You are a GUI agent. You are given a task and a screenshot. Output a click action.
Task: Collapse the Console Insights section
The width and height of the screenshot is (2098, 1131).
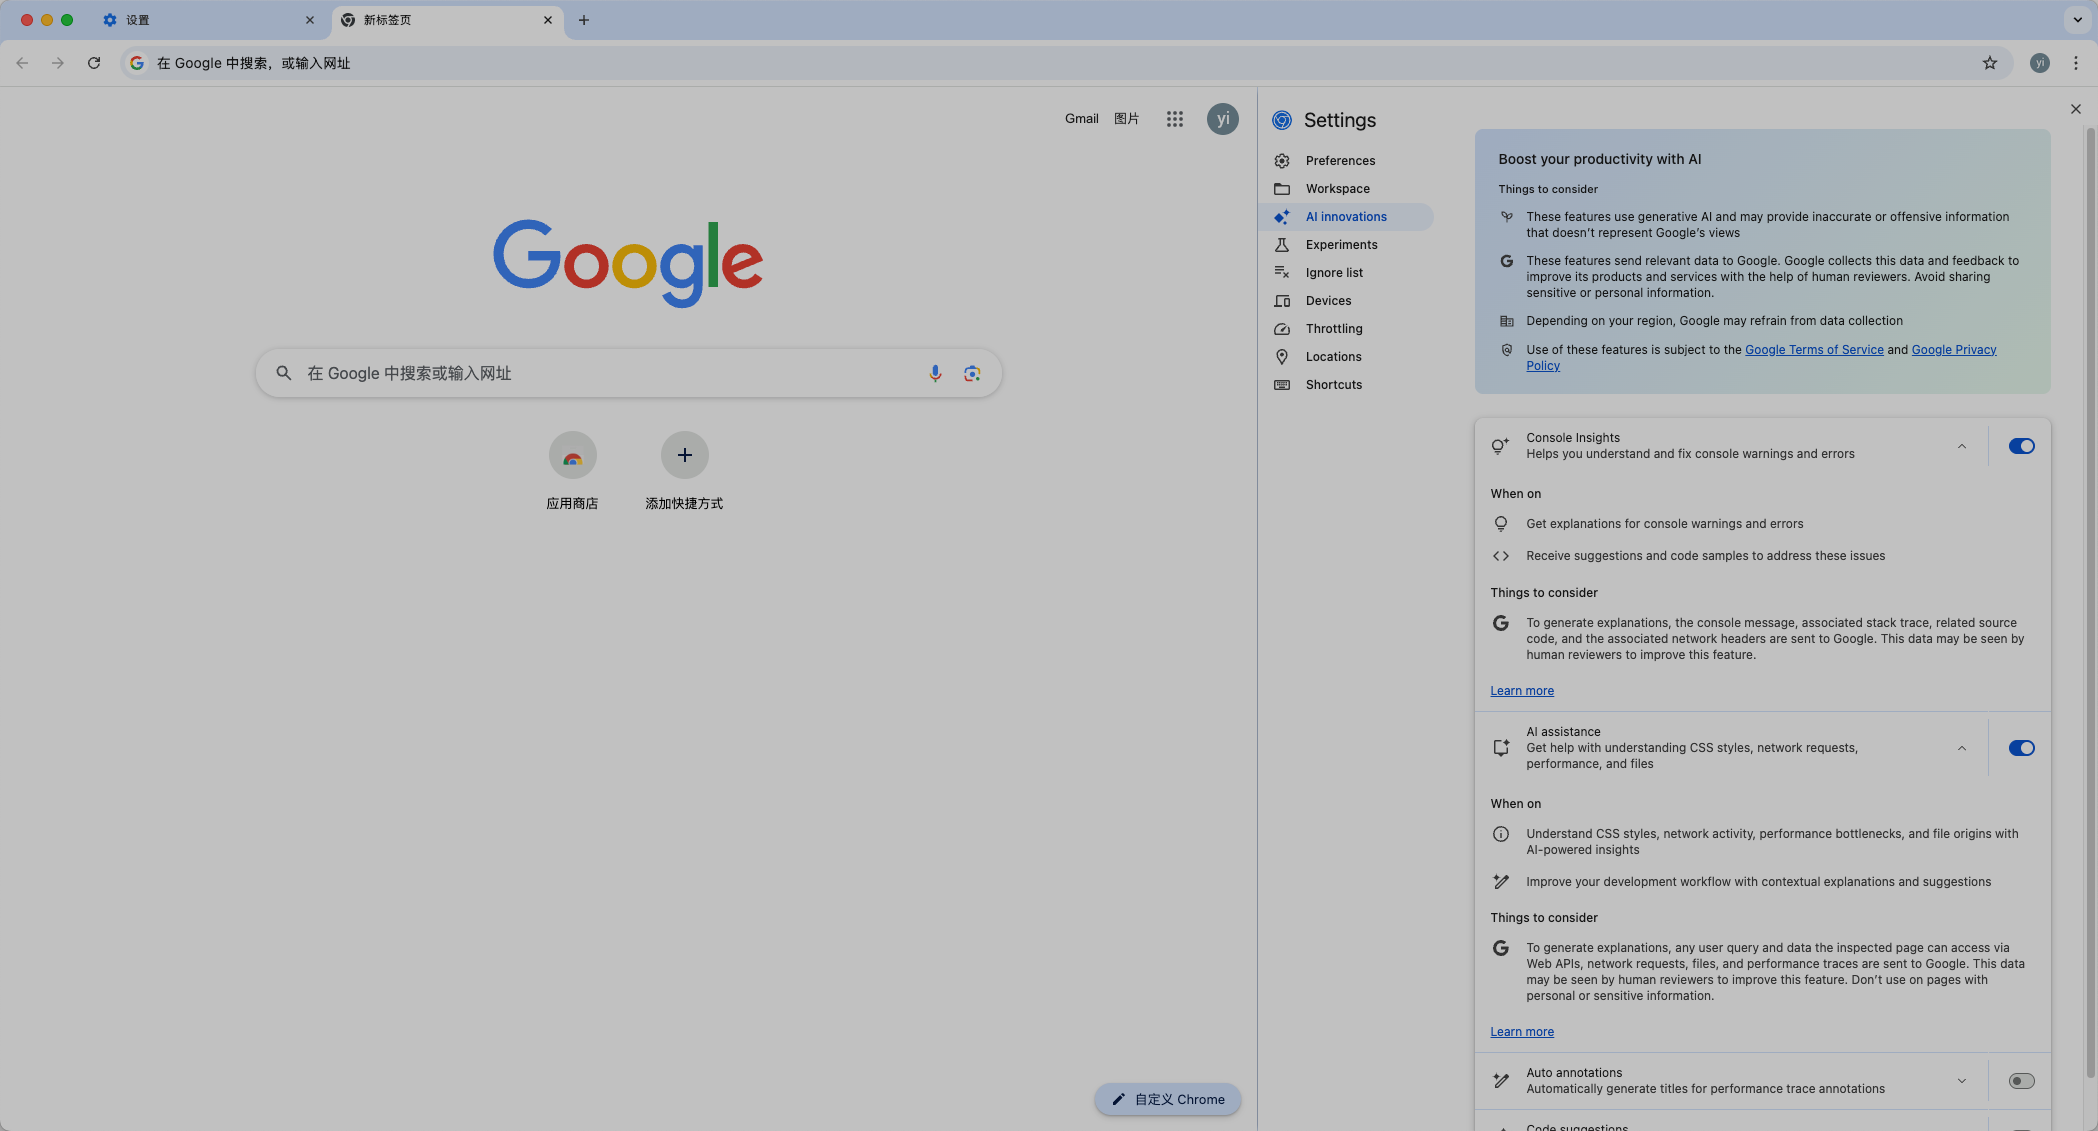tap(1961, 446)
